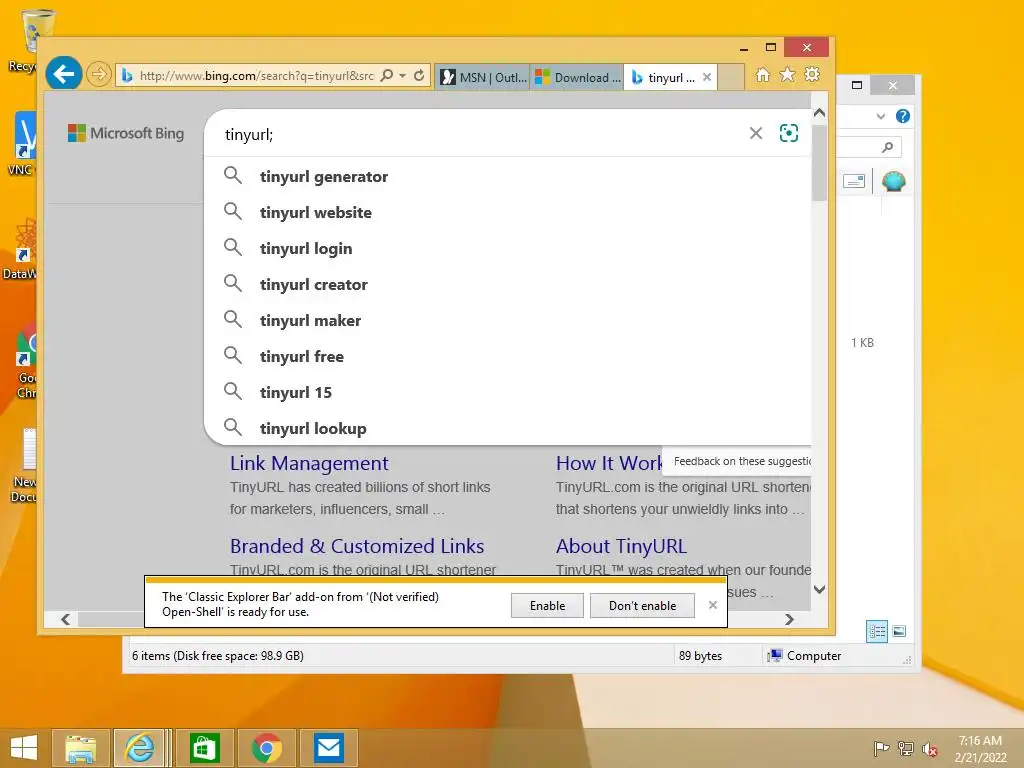The height and width of the screenshot is (768, 1024).
Task: Click the File Explorer search magnifier
Action: pyautogui.click(x=887, y=147)
